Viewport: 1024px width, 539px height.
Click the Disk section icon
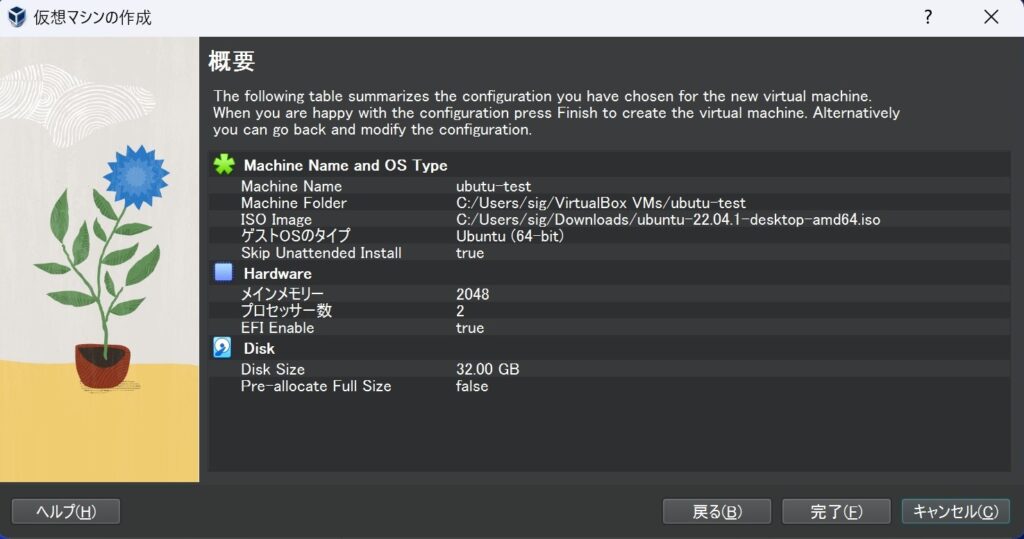tap(224, 348)
